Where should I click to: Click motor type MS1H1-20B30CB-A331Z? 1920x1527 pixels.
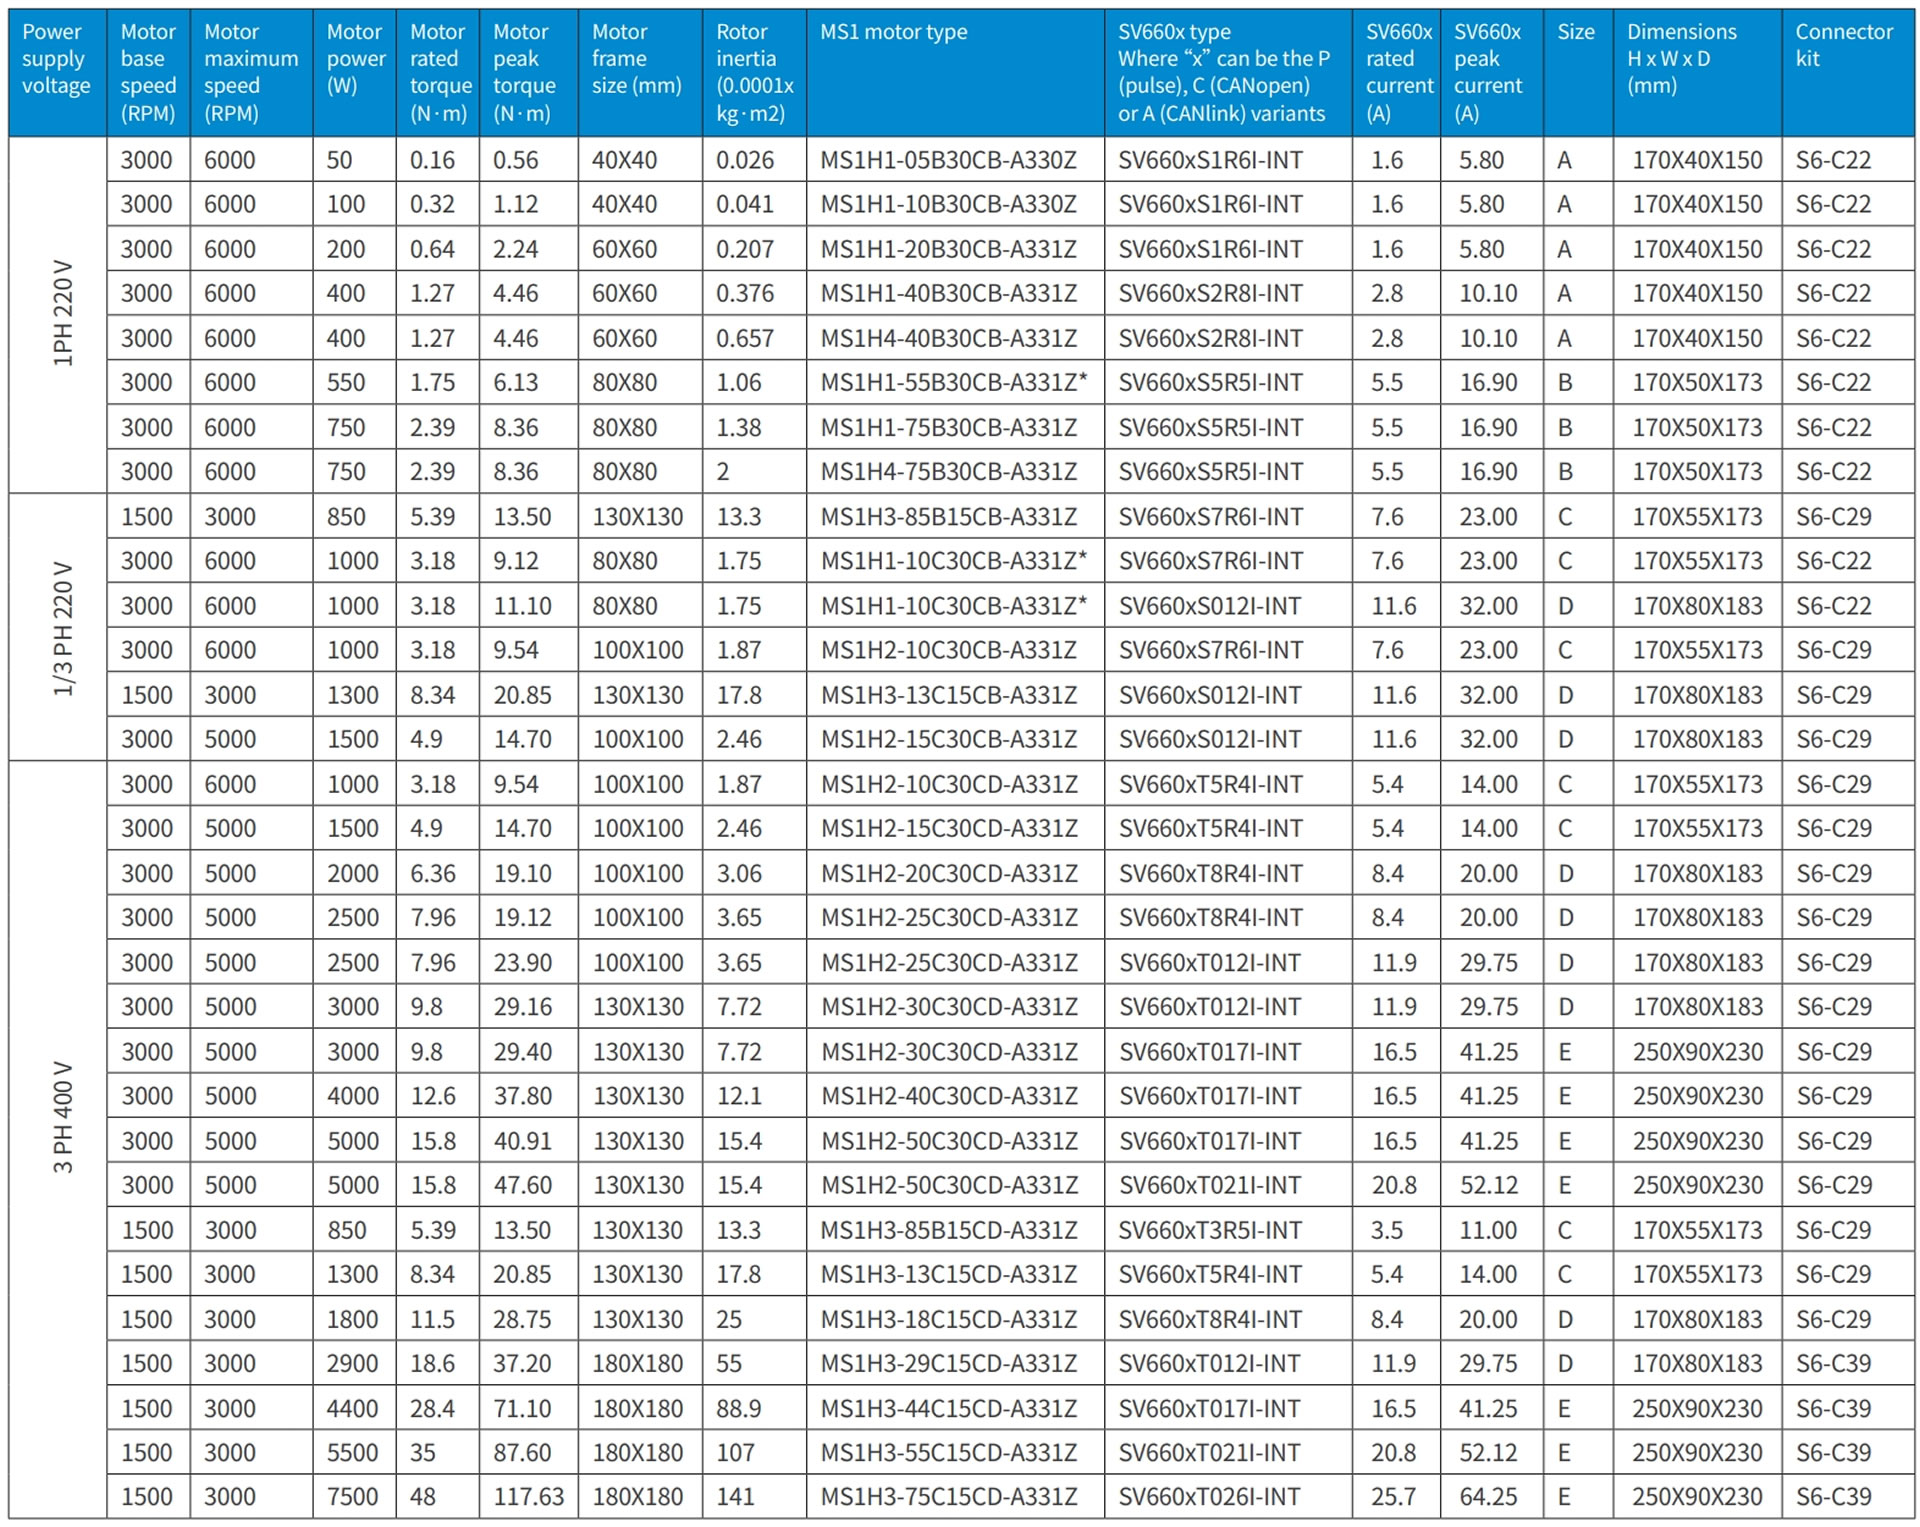coord(948,249)
